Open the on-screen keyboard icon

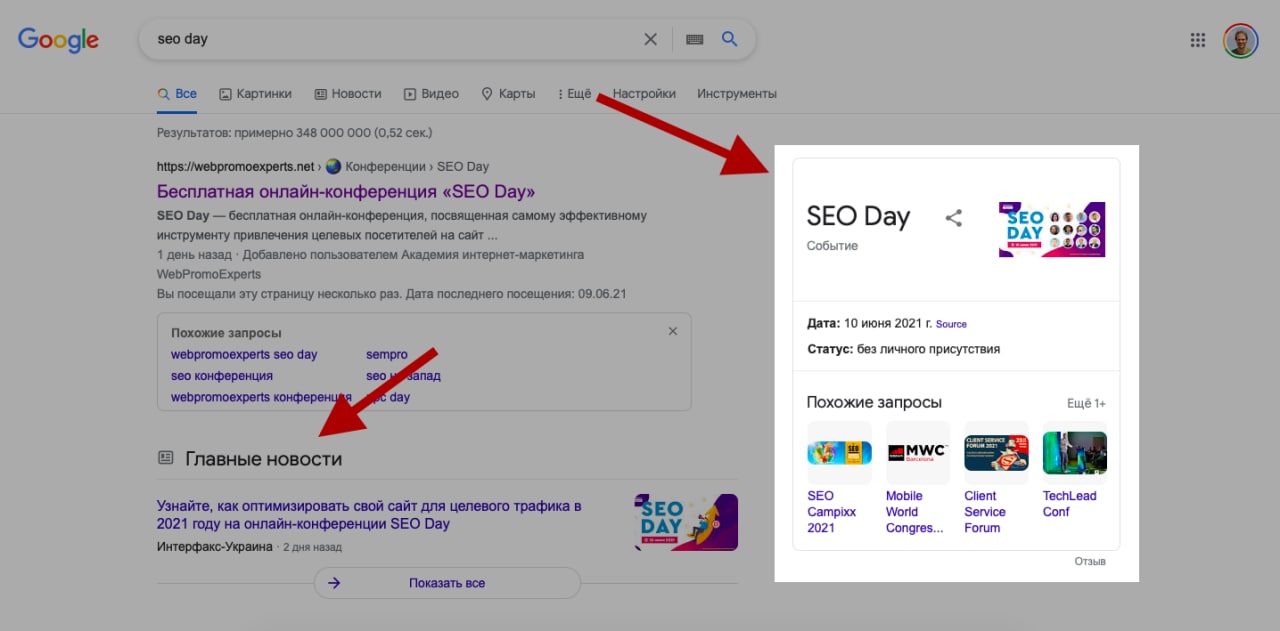coord(695,39)
